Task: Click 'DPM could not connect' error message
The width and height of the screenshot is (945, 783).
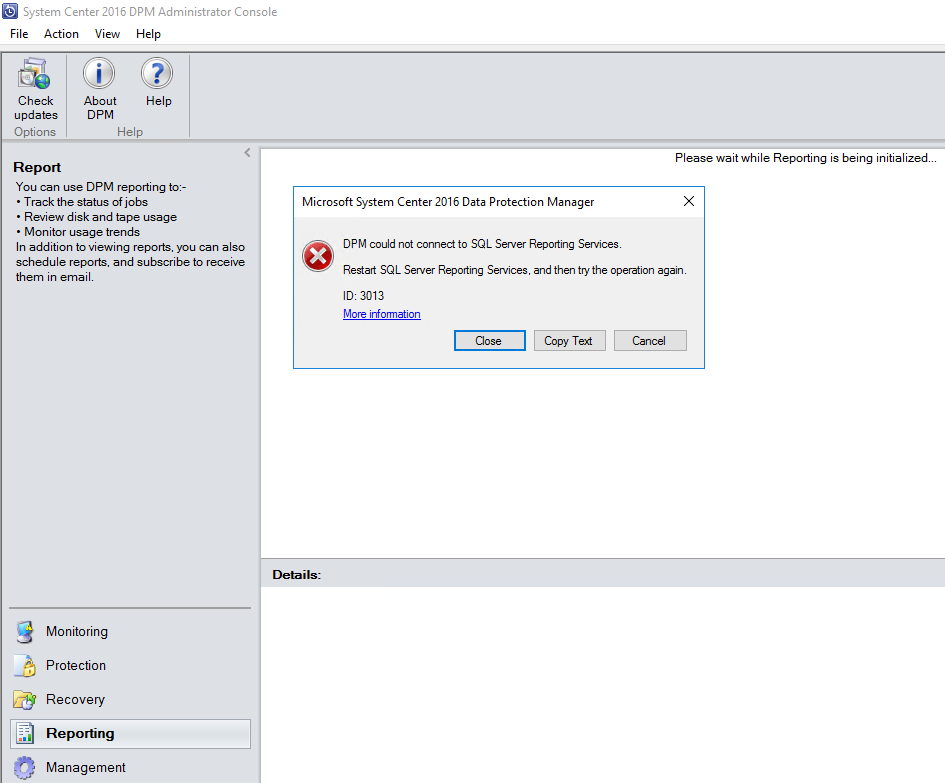Action: [482, 244]
